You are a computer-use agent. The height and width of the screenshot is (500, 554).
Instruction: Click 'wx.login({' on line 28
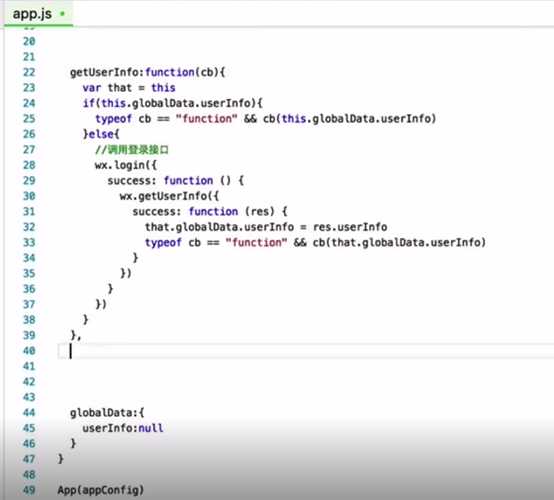126,165
